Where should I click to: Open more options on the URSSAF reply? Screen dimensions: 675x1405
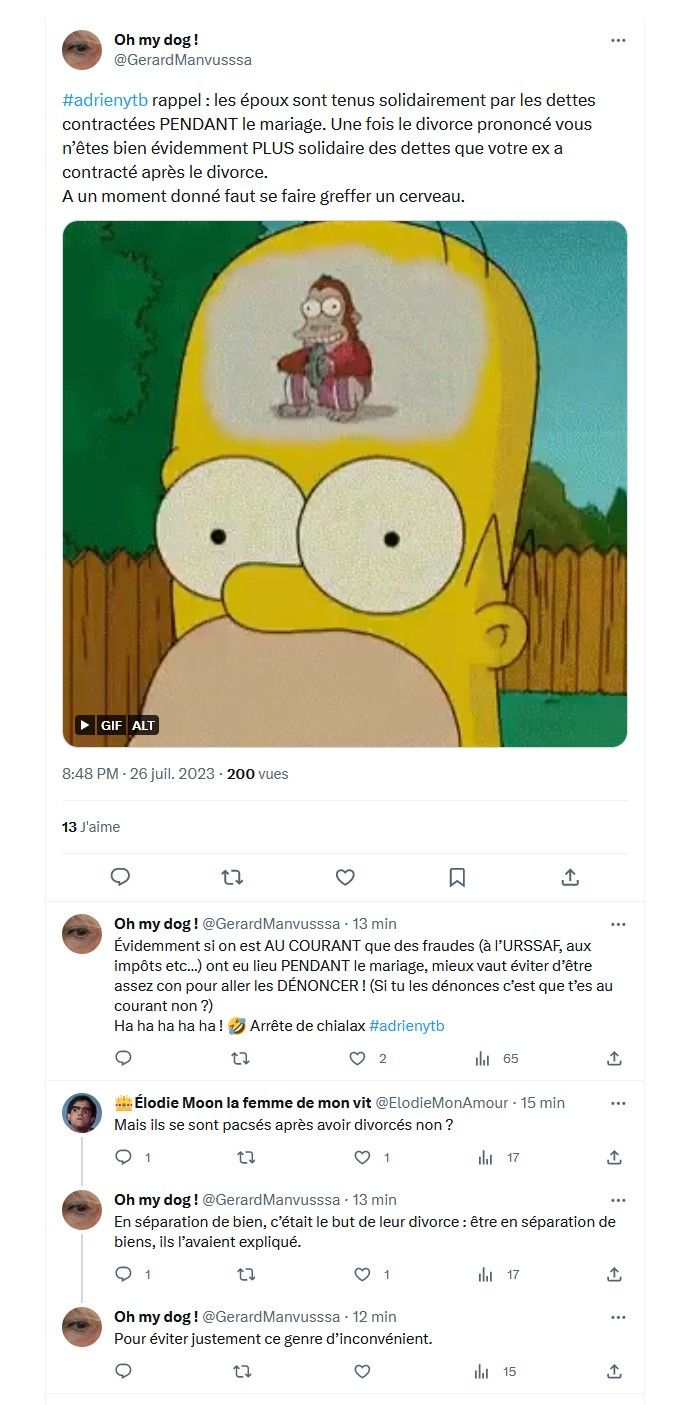pyautogui.click(x=618, y=924)
